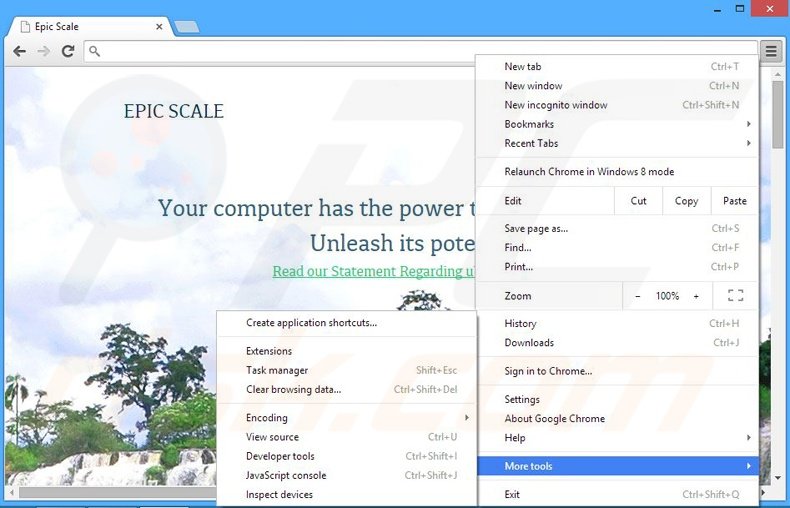The width and height of the screenshot is (790, 508).
Task: Expand the Recent Tabs submenu arrow
Action: click(x=749, y=143)
